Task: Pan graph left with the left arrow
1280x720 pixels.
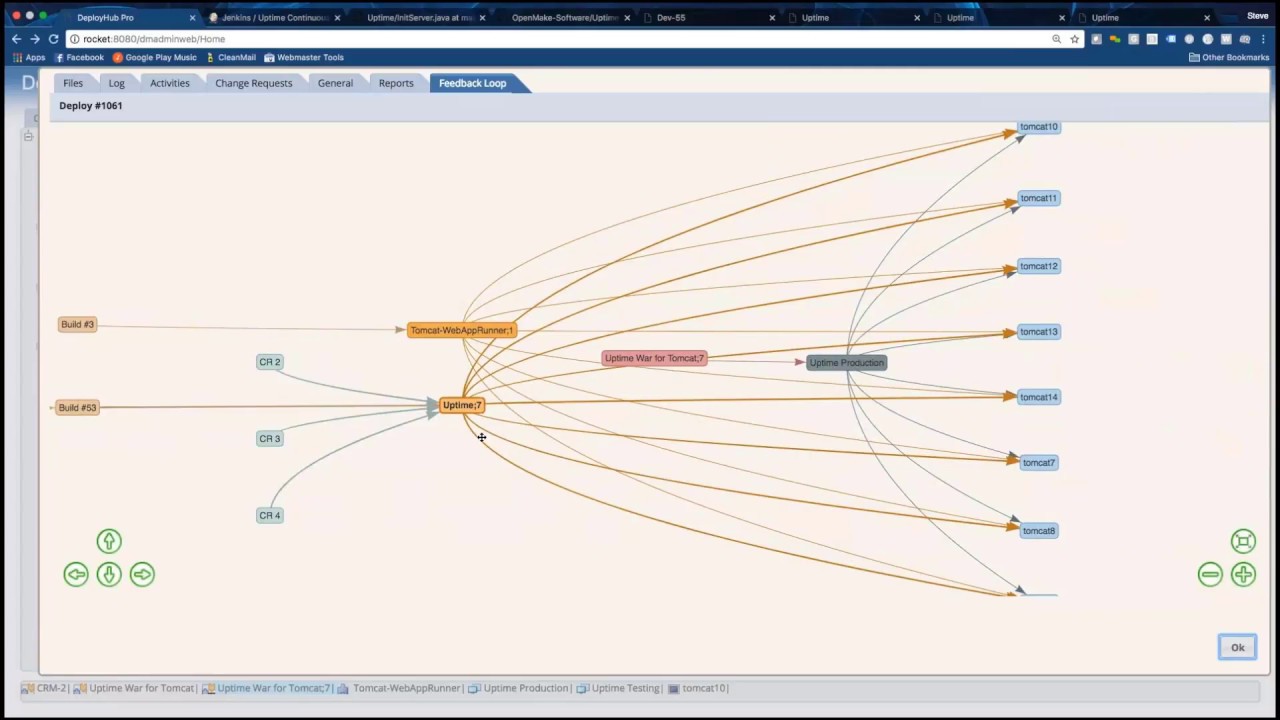Action: (x=76, y=574)
